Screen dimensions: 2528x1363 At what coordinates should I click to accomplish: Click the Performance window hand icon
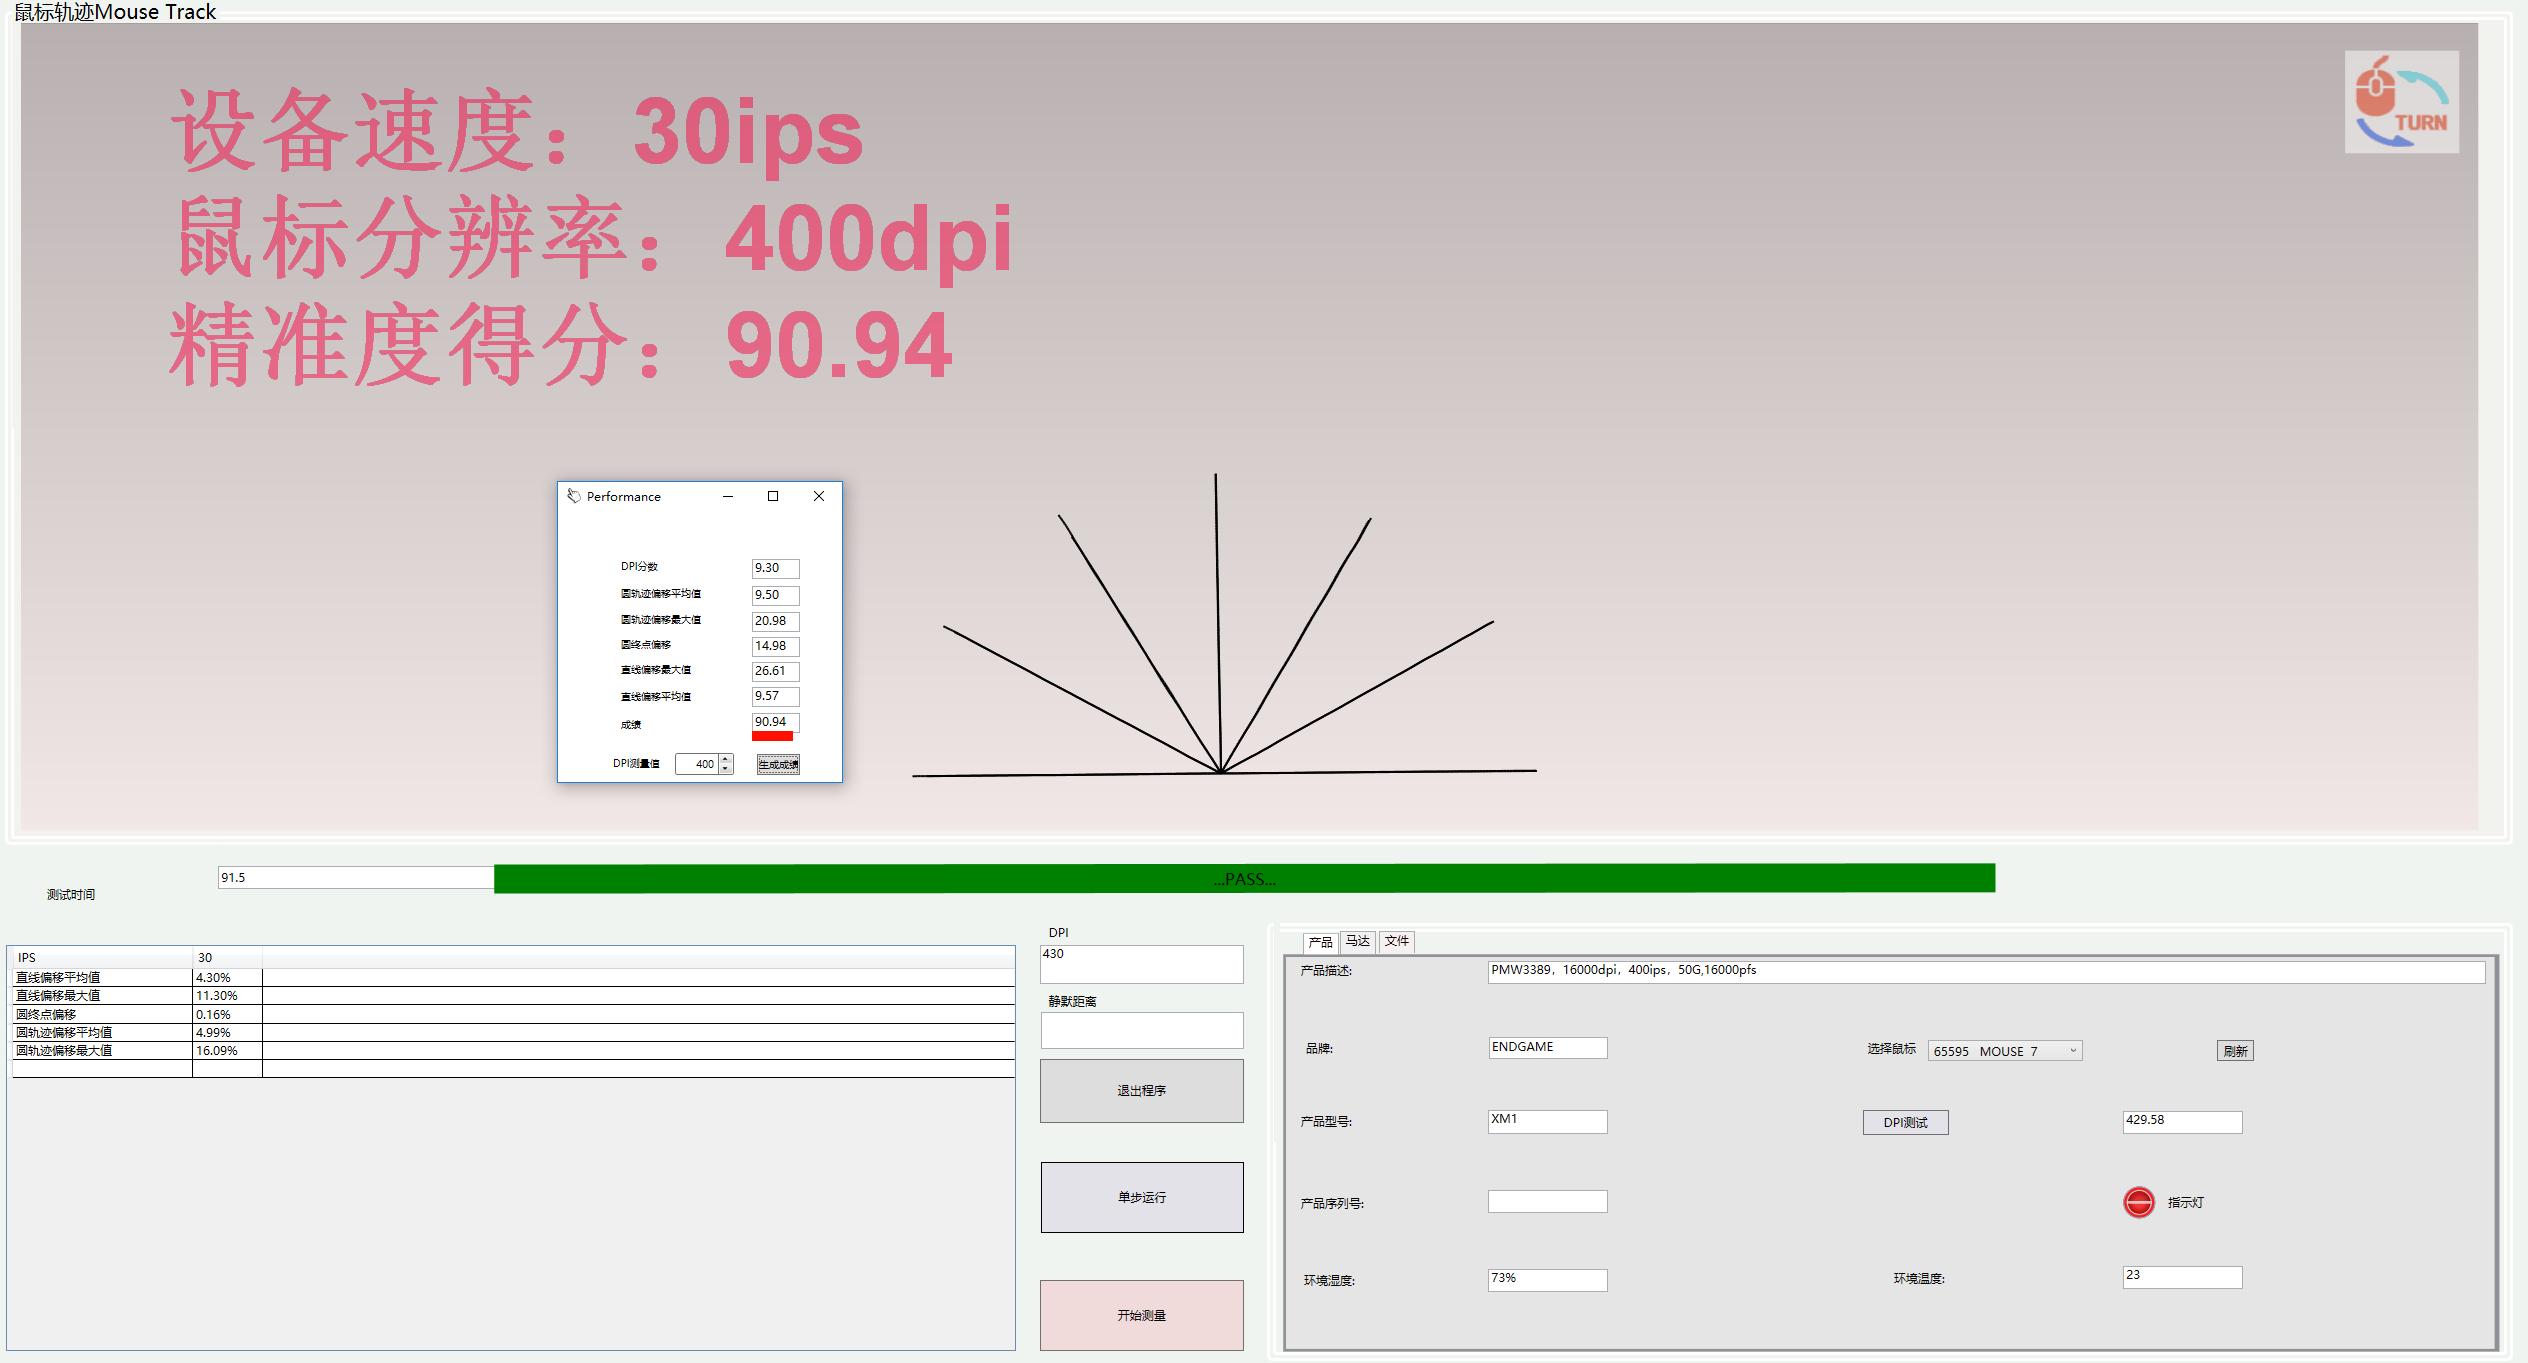tap(574, 496)
